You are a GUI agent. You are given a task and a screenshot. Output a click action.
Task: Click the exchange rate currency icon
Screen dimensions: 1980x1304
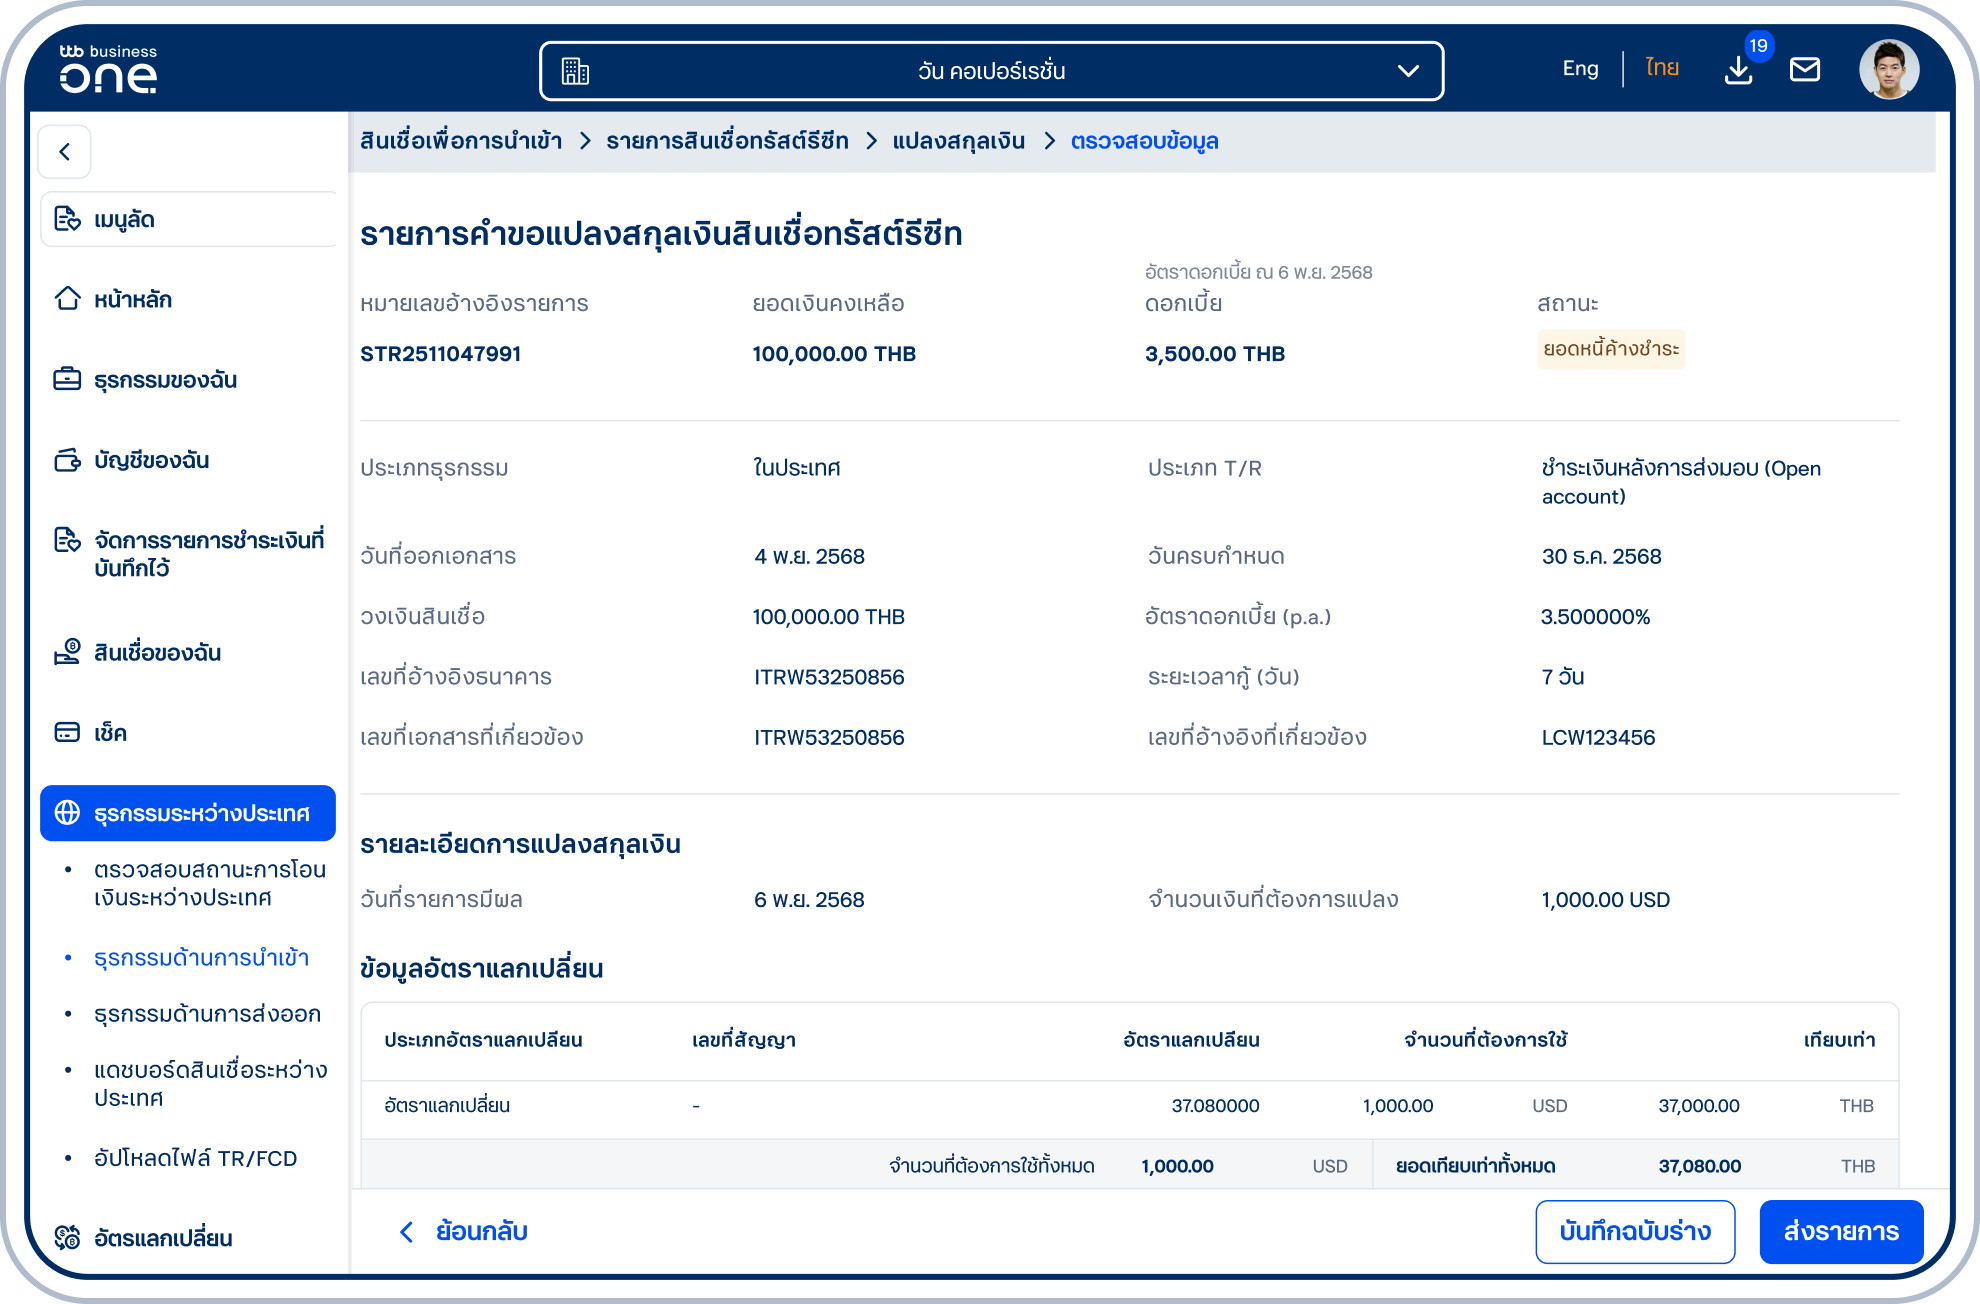(x=67, y=1238)
